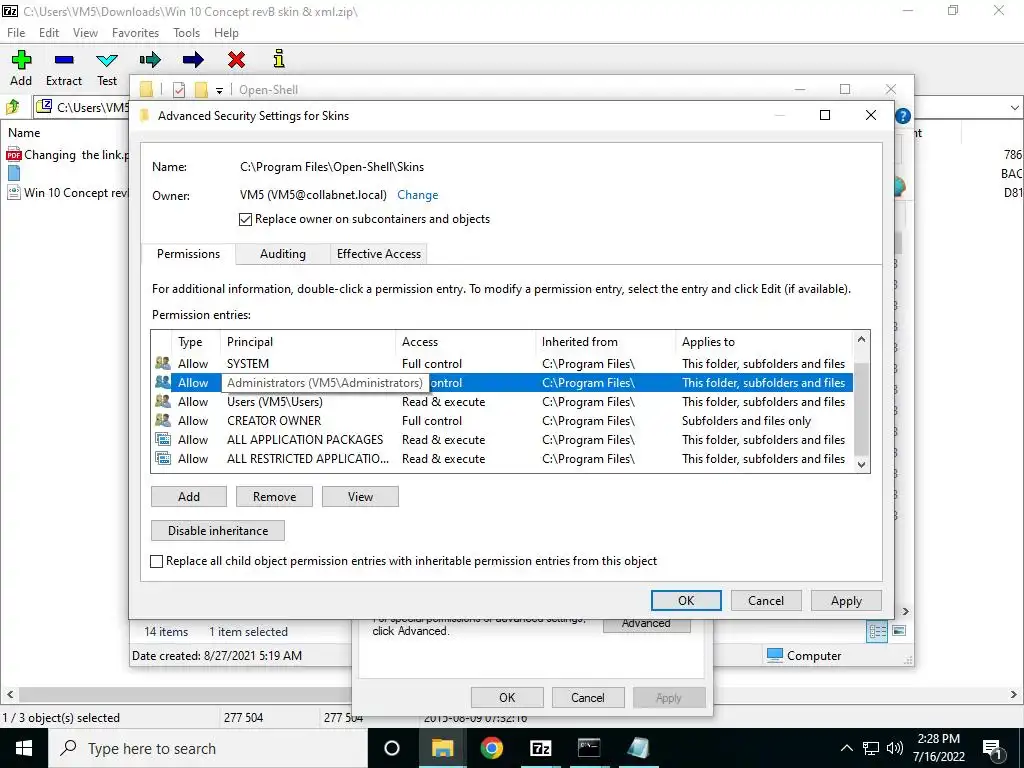The image size is (1024, 768).
Task: Click permission list scroll up arrow
Action: (x=861, y=339)
